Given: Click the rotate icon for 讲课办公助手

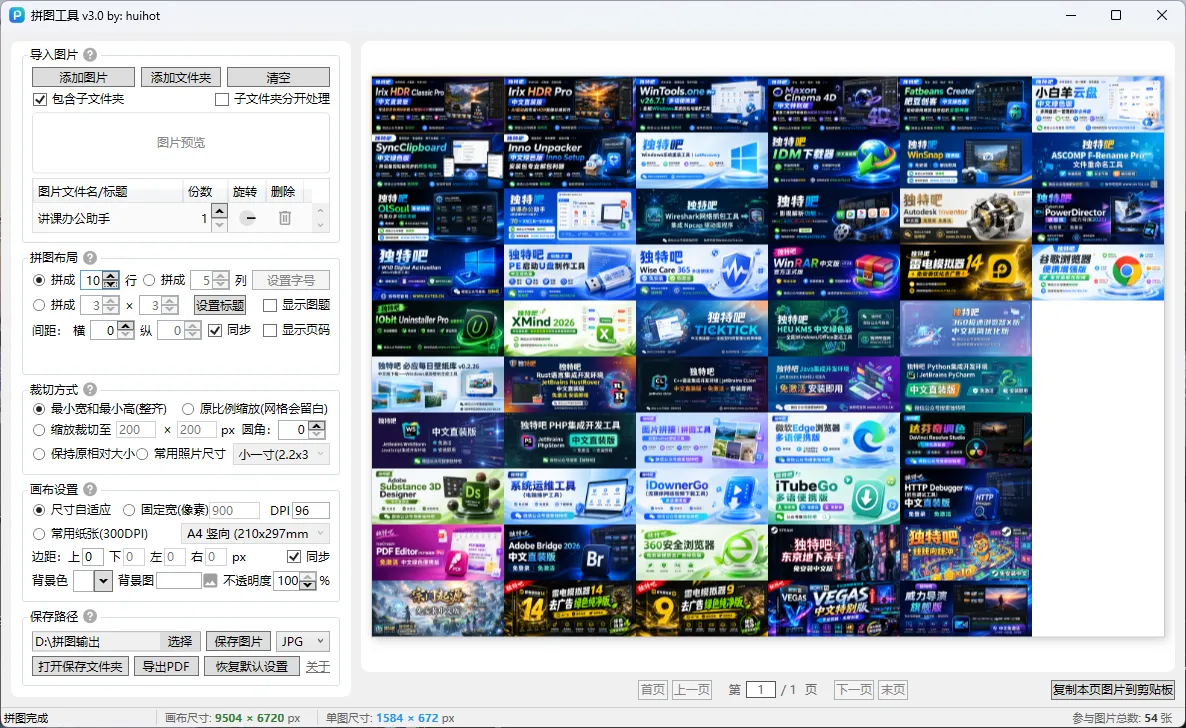Looking at the screenshot, I should (x=250, y=218).
